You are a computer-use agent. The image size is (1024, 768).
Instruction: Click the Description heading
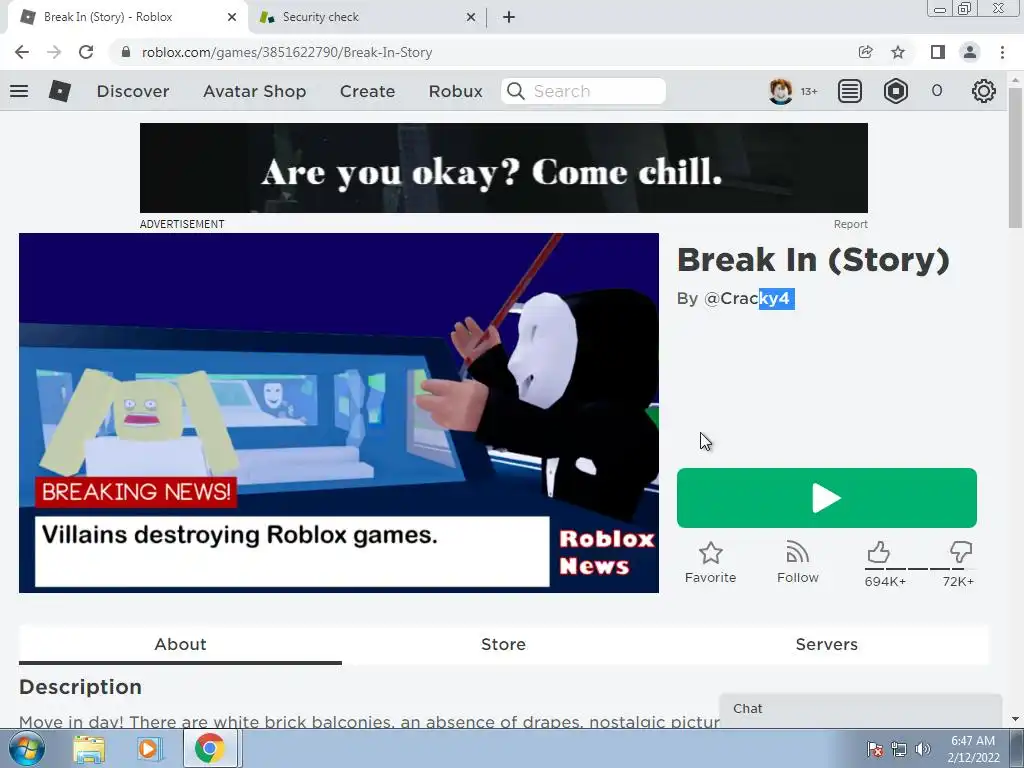tap(80, 687)
